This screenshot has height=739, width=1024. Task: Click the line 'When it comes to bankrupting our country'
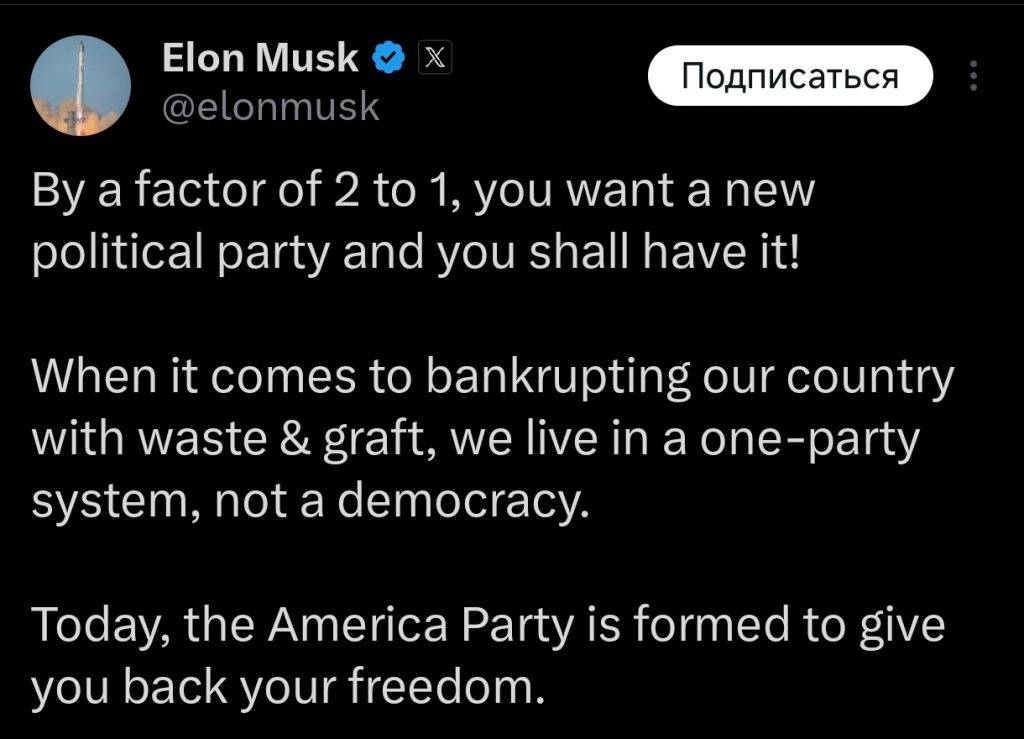tap(493, 377)
